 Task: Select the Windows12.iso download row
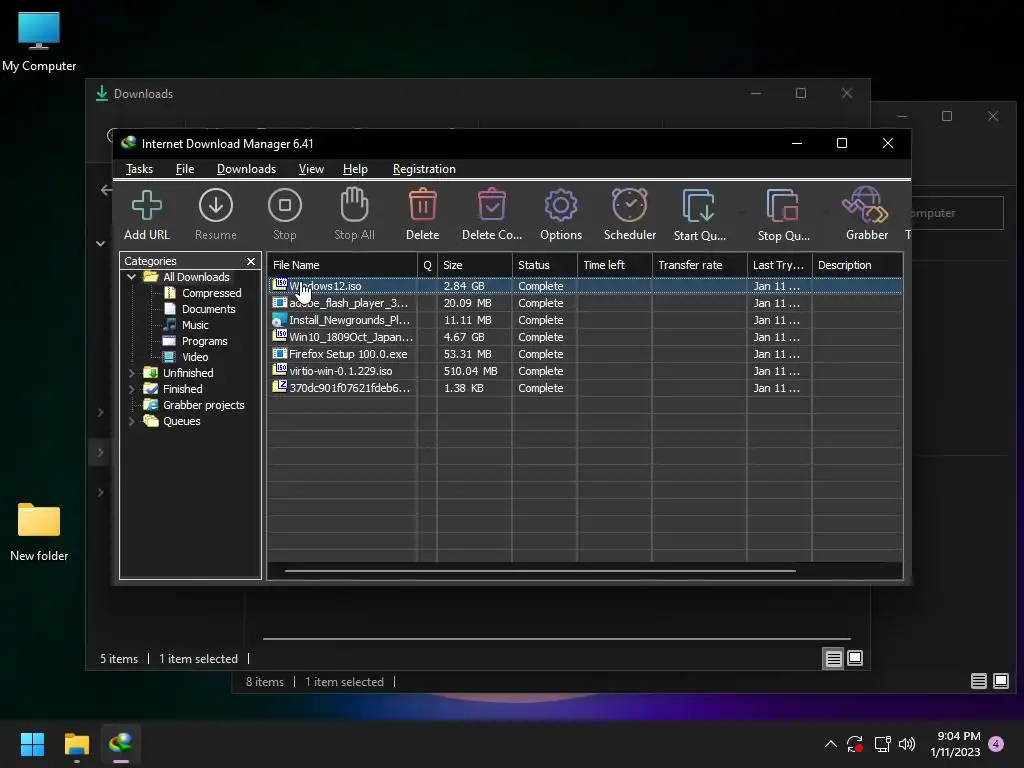coord(585,286)
